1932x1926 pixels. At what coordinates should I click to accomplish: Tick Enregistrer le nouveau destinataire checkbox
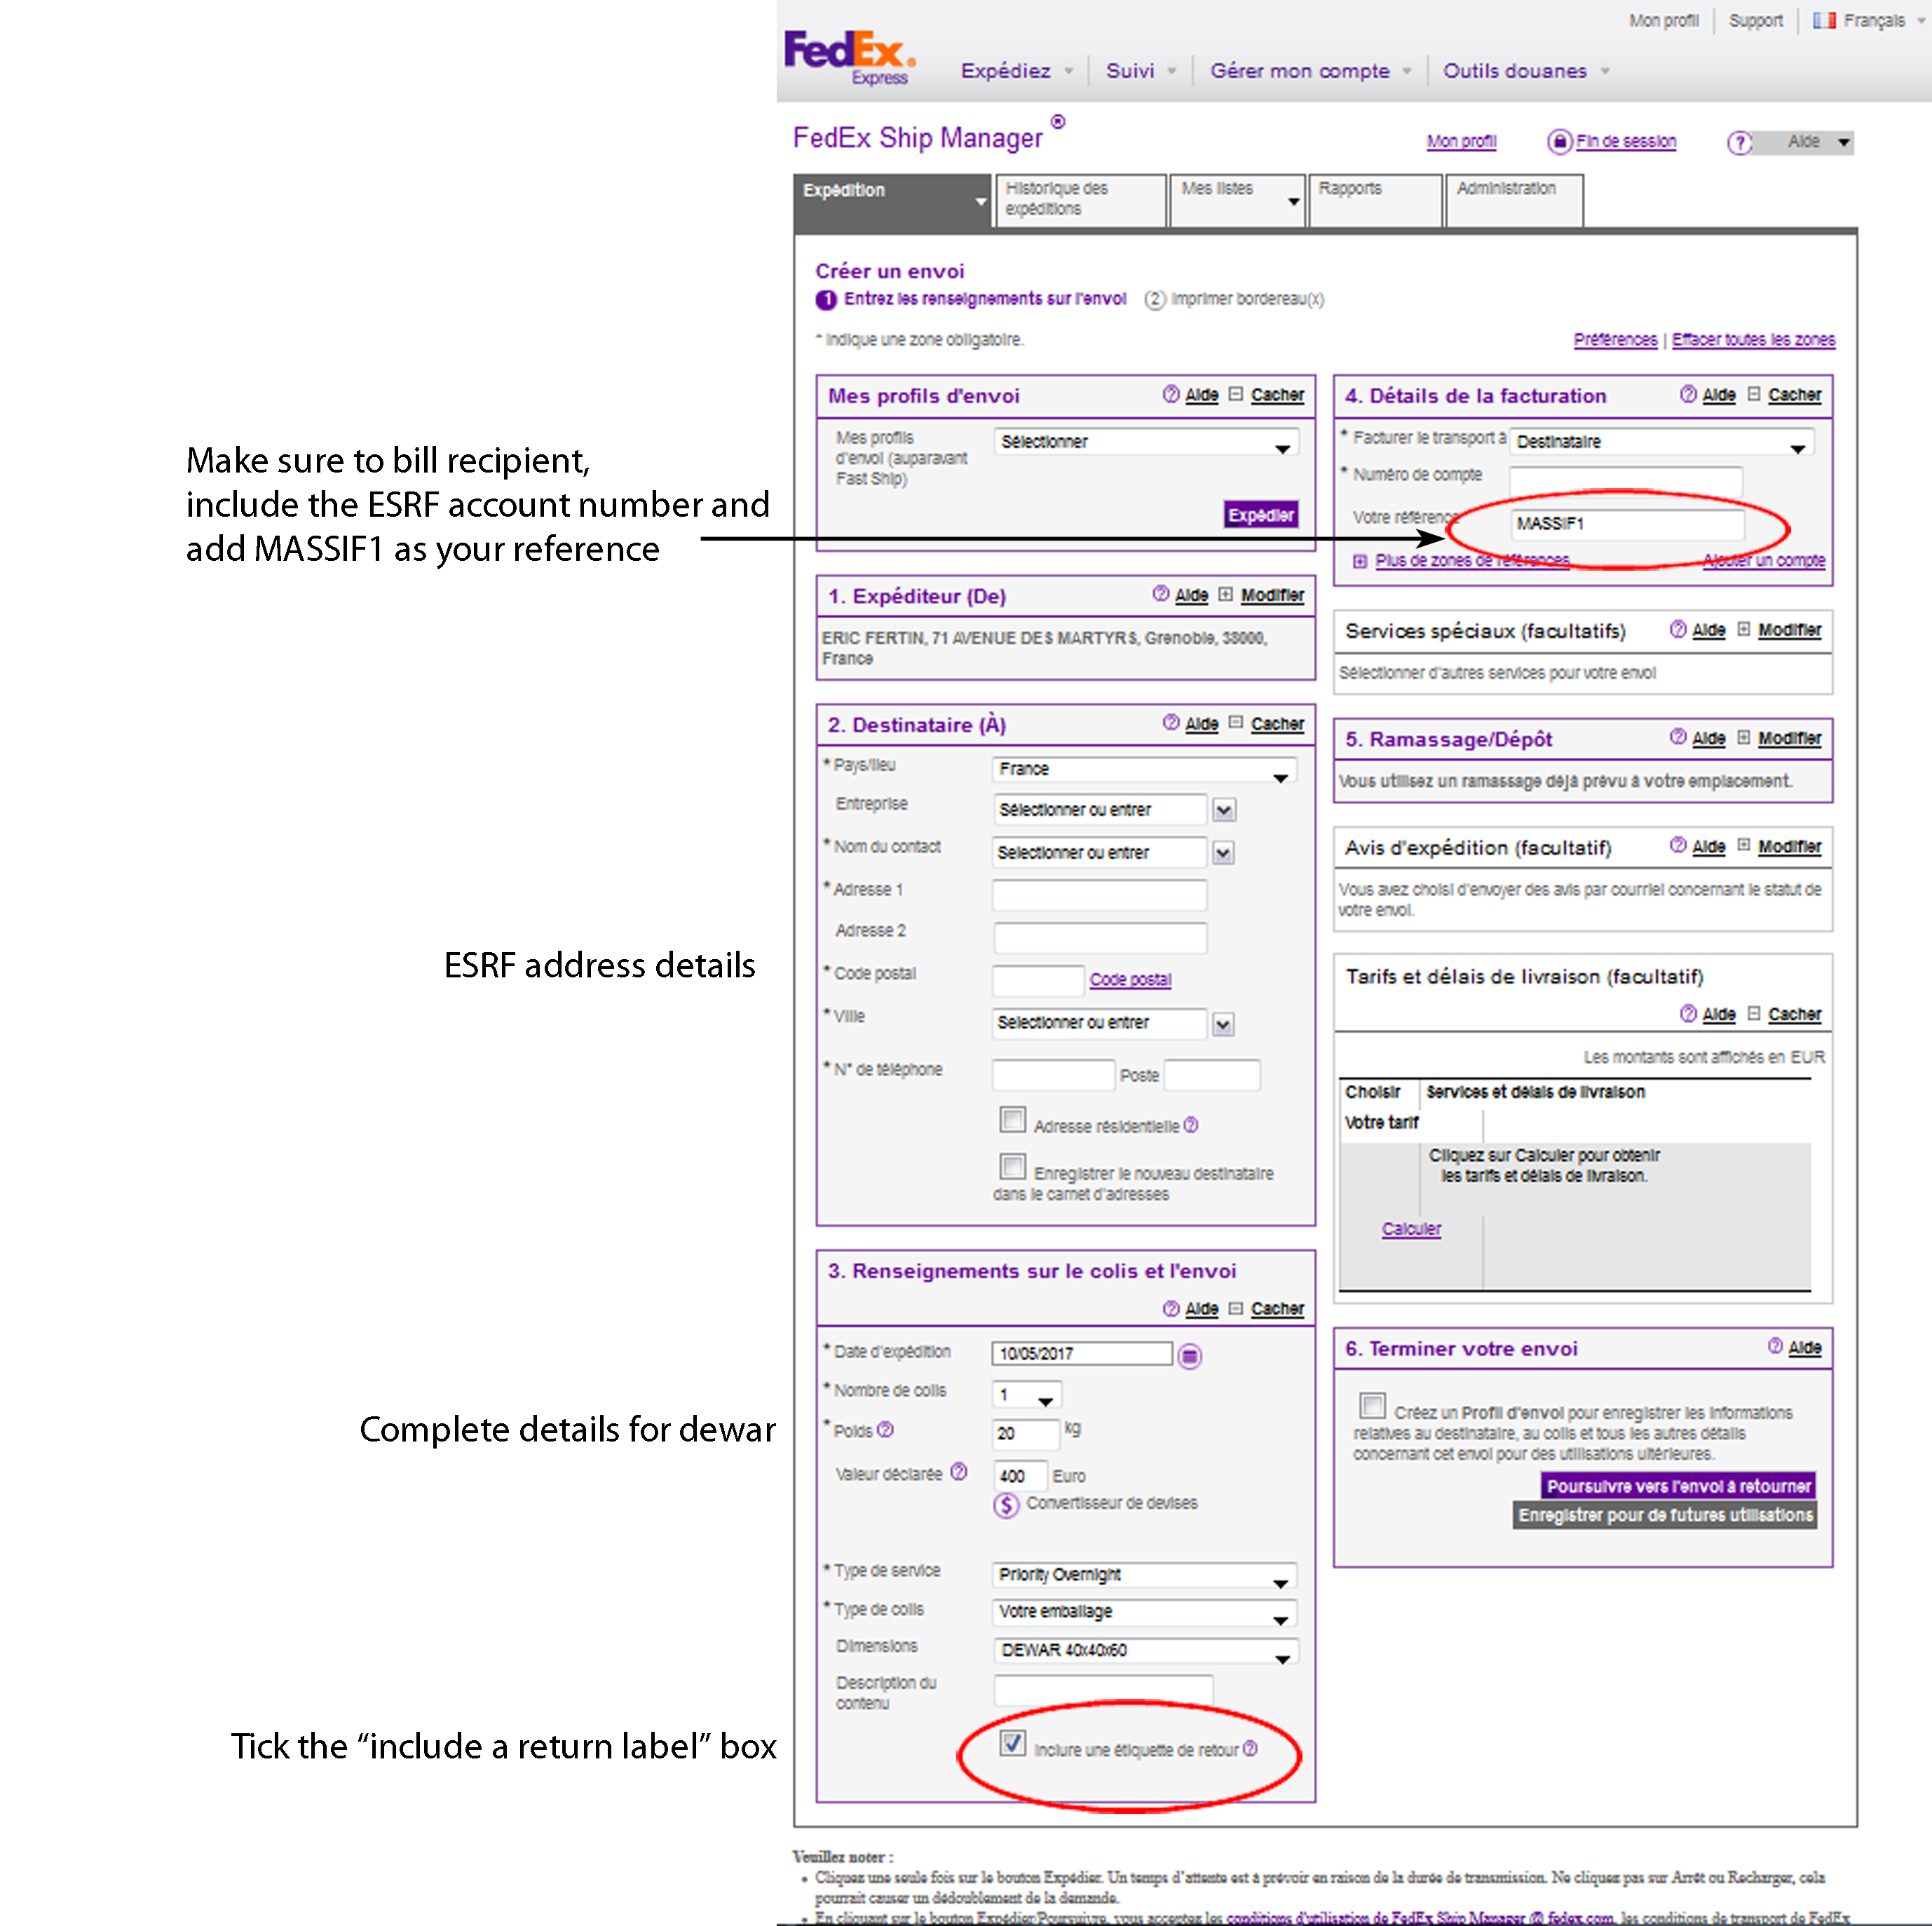click(x=1012, y=1166)
